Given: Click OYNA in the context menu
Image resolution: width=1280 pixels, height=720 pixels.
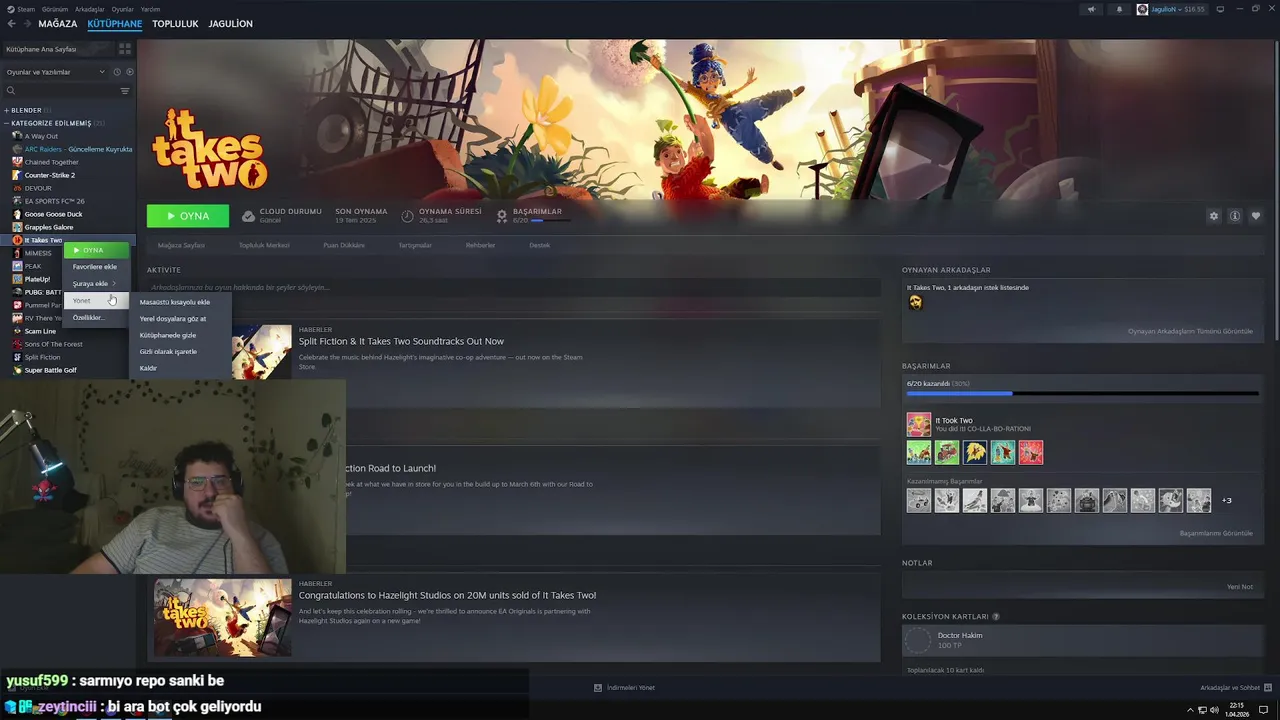Looking at the screenshot, I should click(x=98, y=250).
